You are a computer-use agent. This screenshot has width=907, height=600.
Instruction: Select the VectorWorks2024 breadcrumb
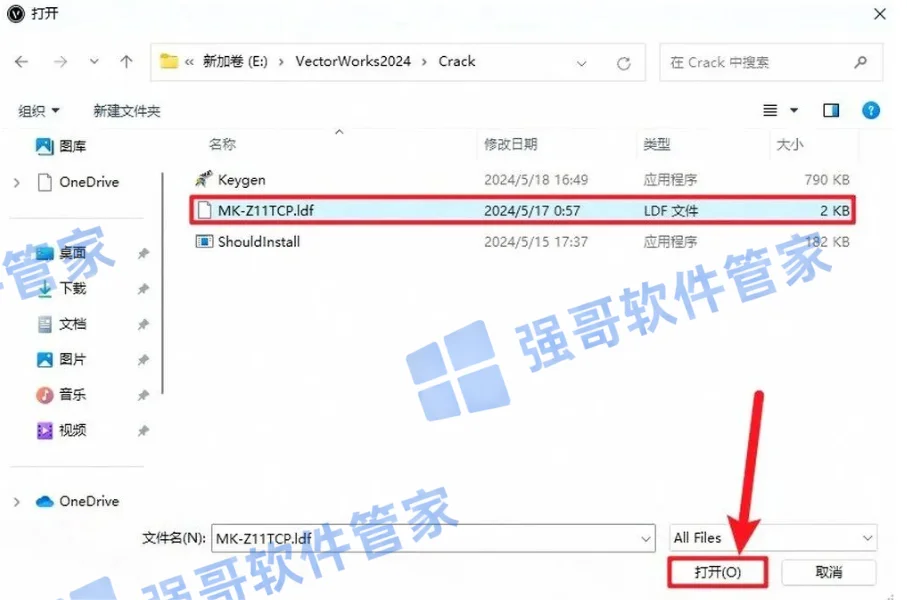(353, 61)
